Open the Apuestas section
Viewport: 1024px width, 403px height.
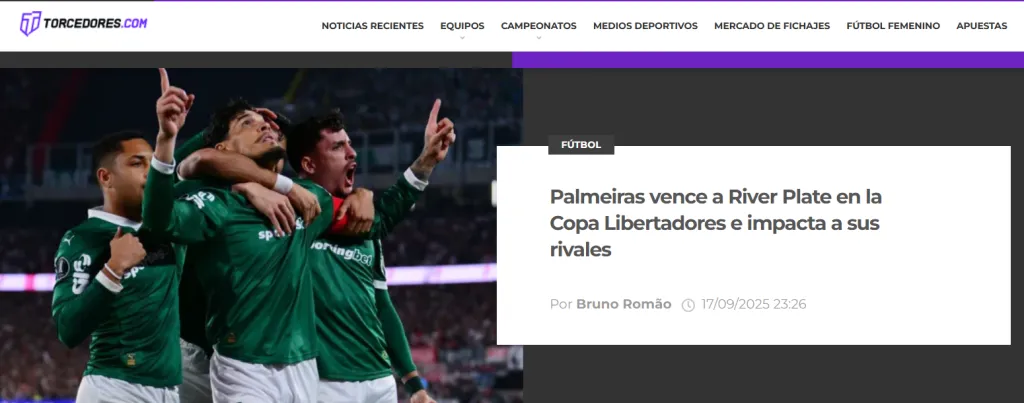point(982,26)
